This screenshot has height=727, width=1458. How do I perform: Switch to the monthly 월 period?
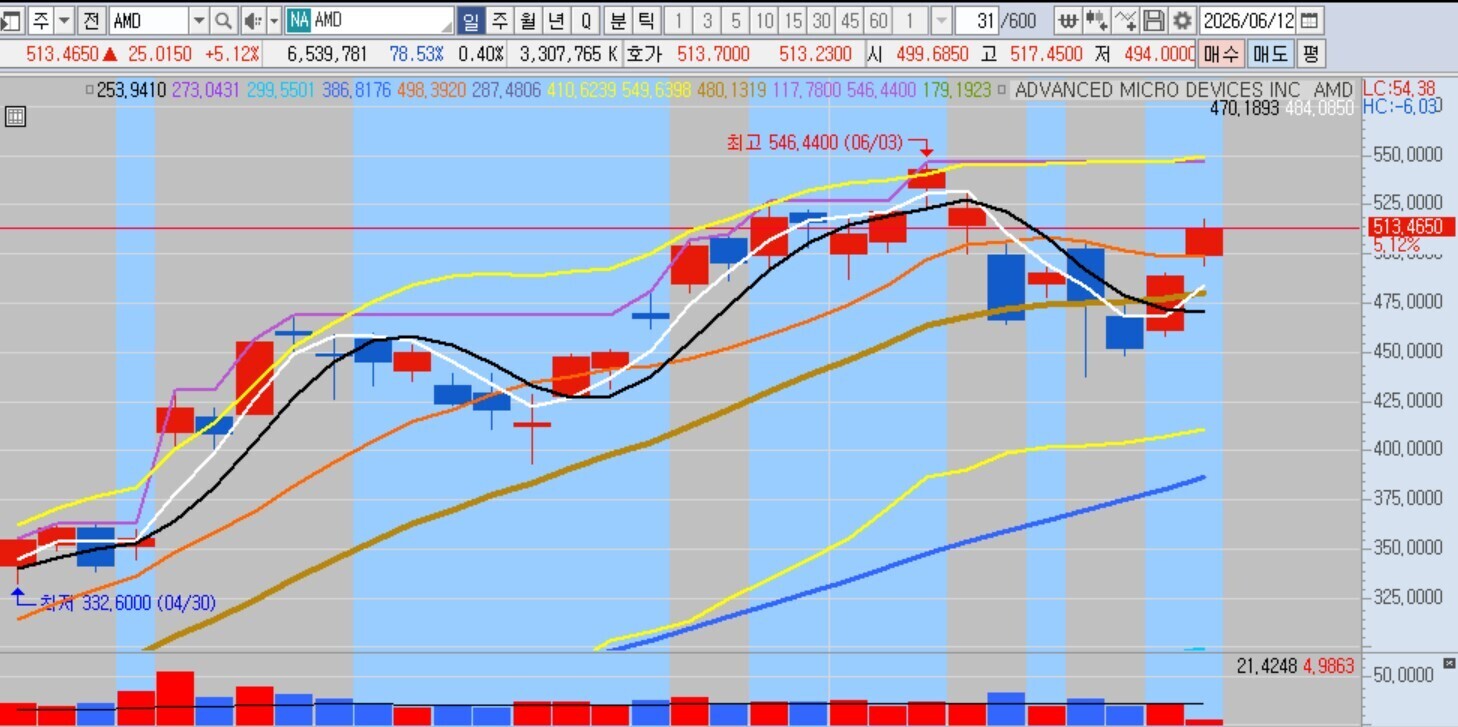point(528,20)
